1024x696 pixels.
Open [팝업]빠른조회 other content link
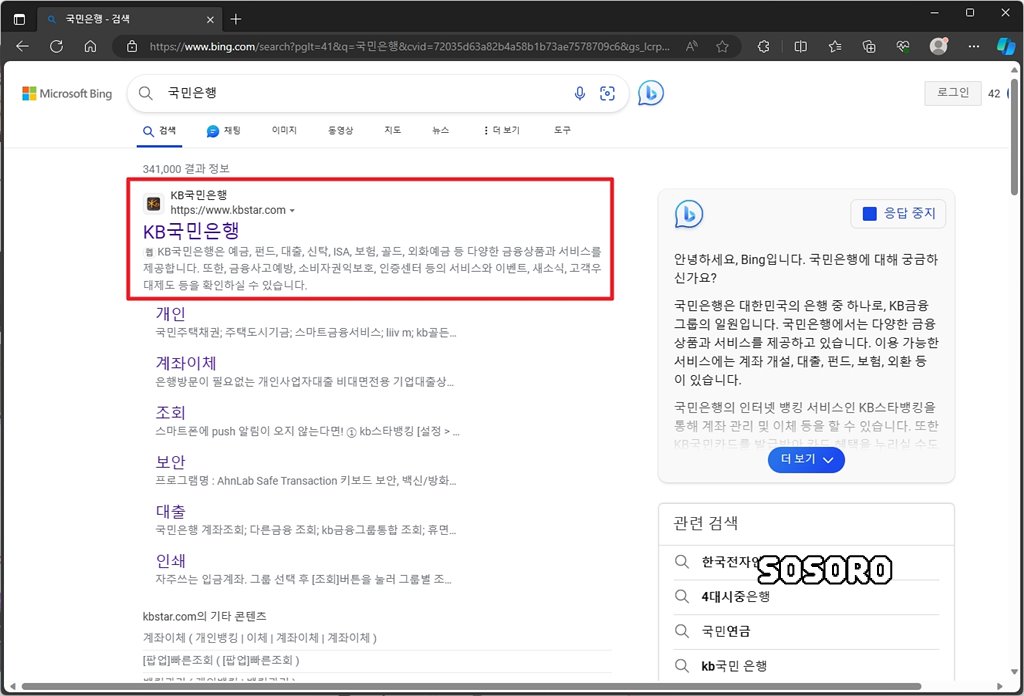221,660
